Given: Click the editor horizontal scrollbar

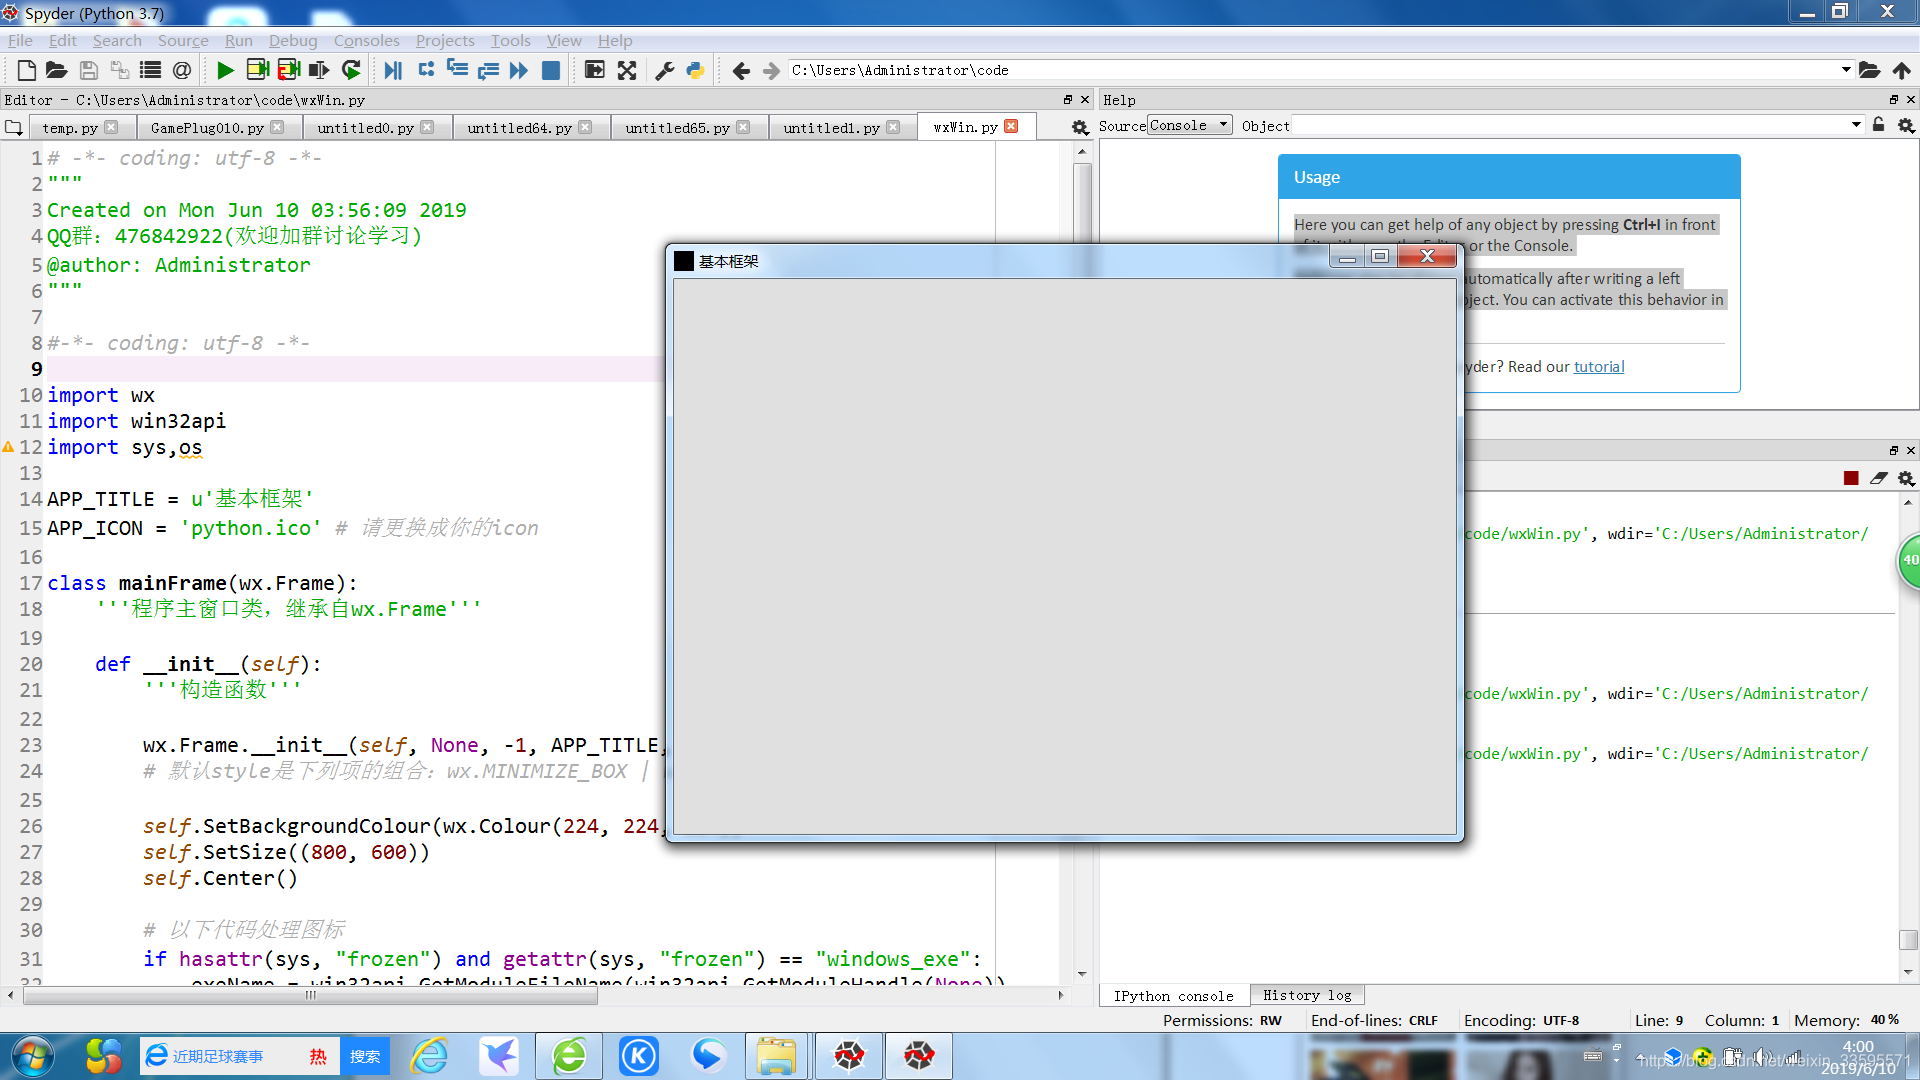Looking at the screenshot, I should (310, 995).
